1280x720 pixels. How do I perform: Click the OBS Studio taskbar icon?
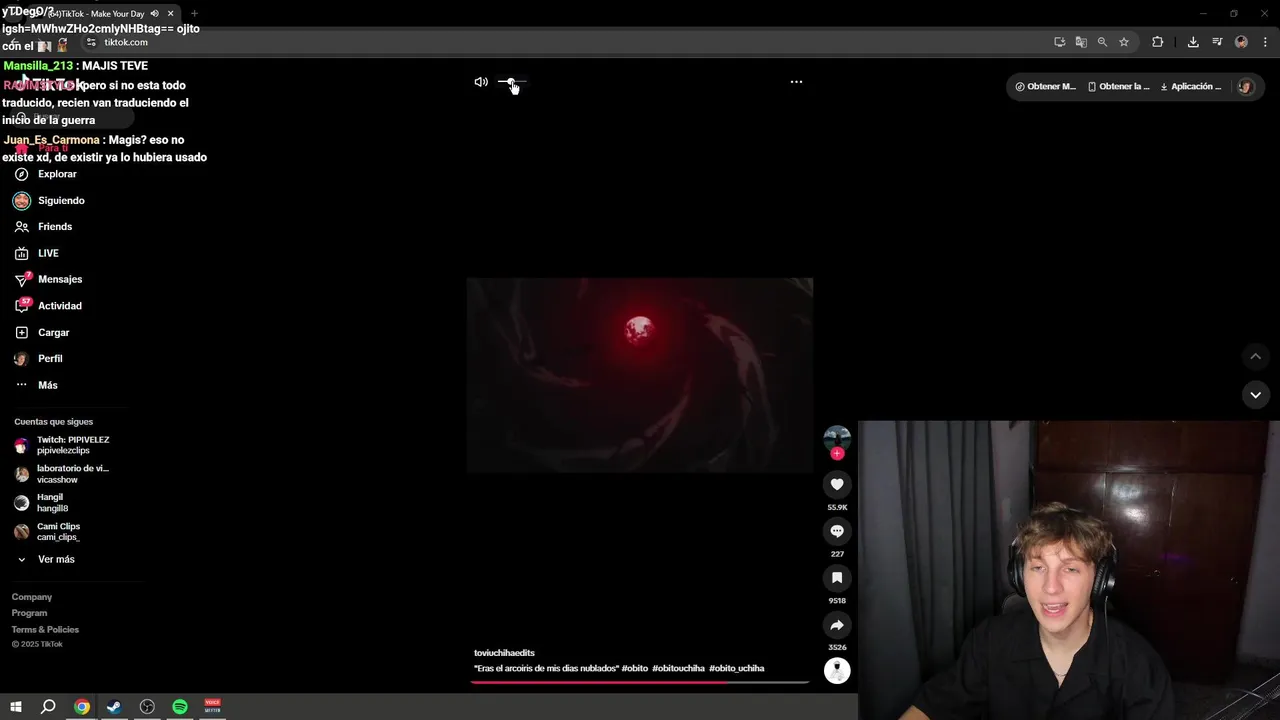tap(147, 707)
